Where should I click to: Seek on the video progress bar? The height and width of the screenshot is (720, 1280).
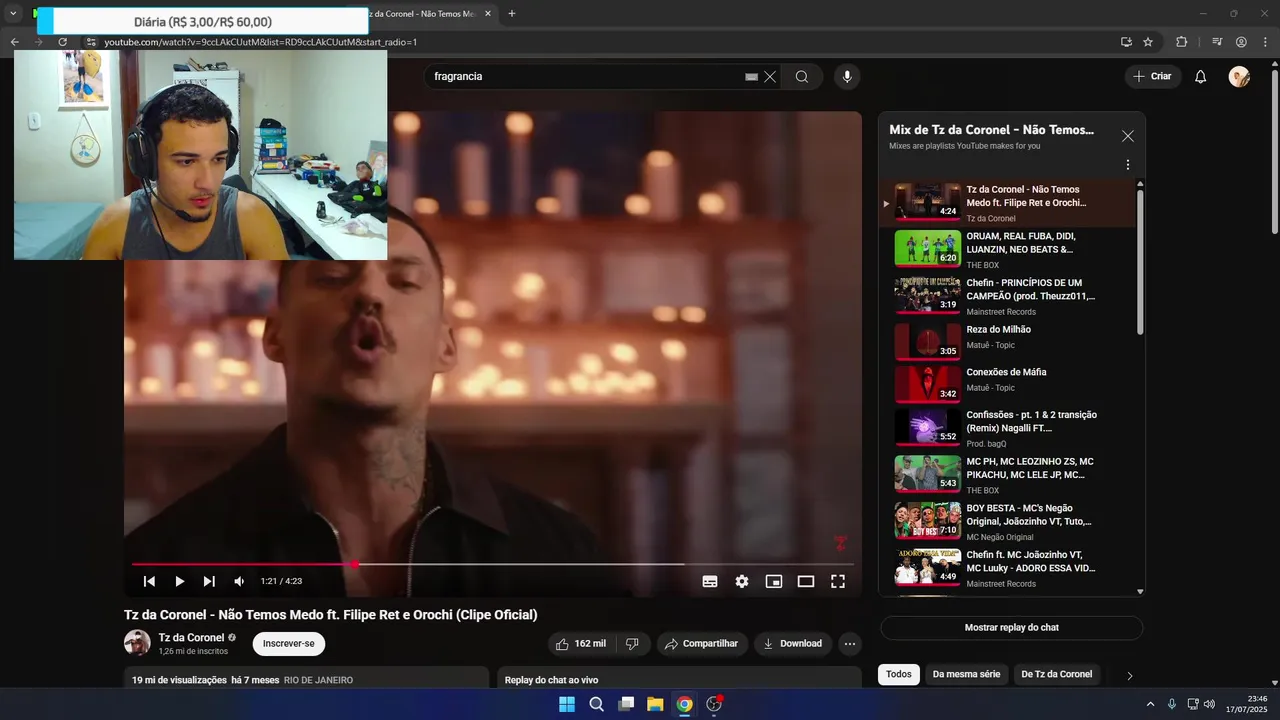click(x=492, y=564)
